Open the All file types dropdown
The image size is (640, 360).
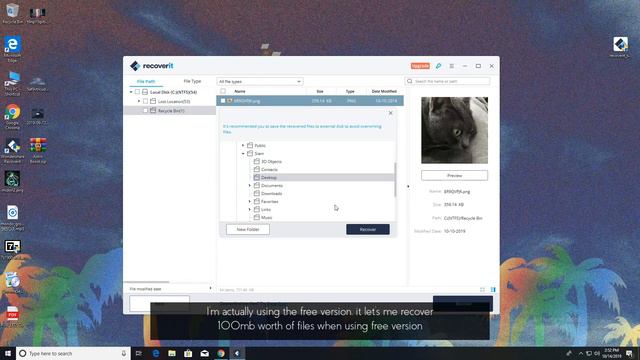260,82
